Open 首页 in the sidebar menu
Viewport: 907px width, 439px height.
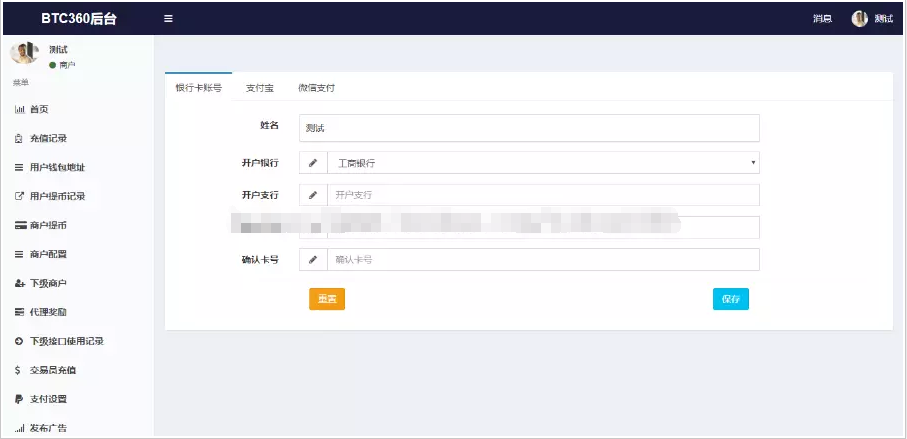[x=39, y=109]
